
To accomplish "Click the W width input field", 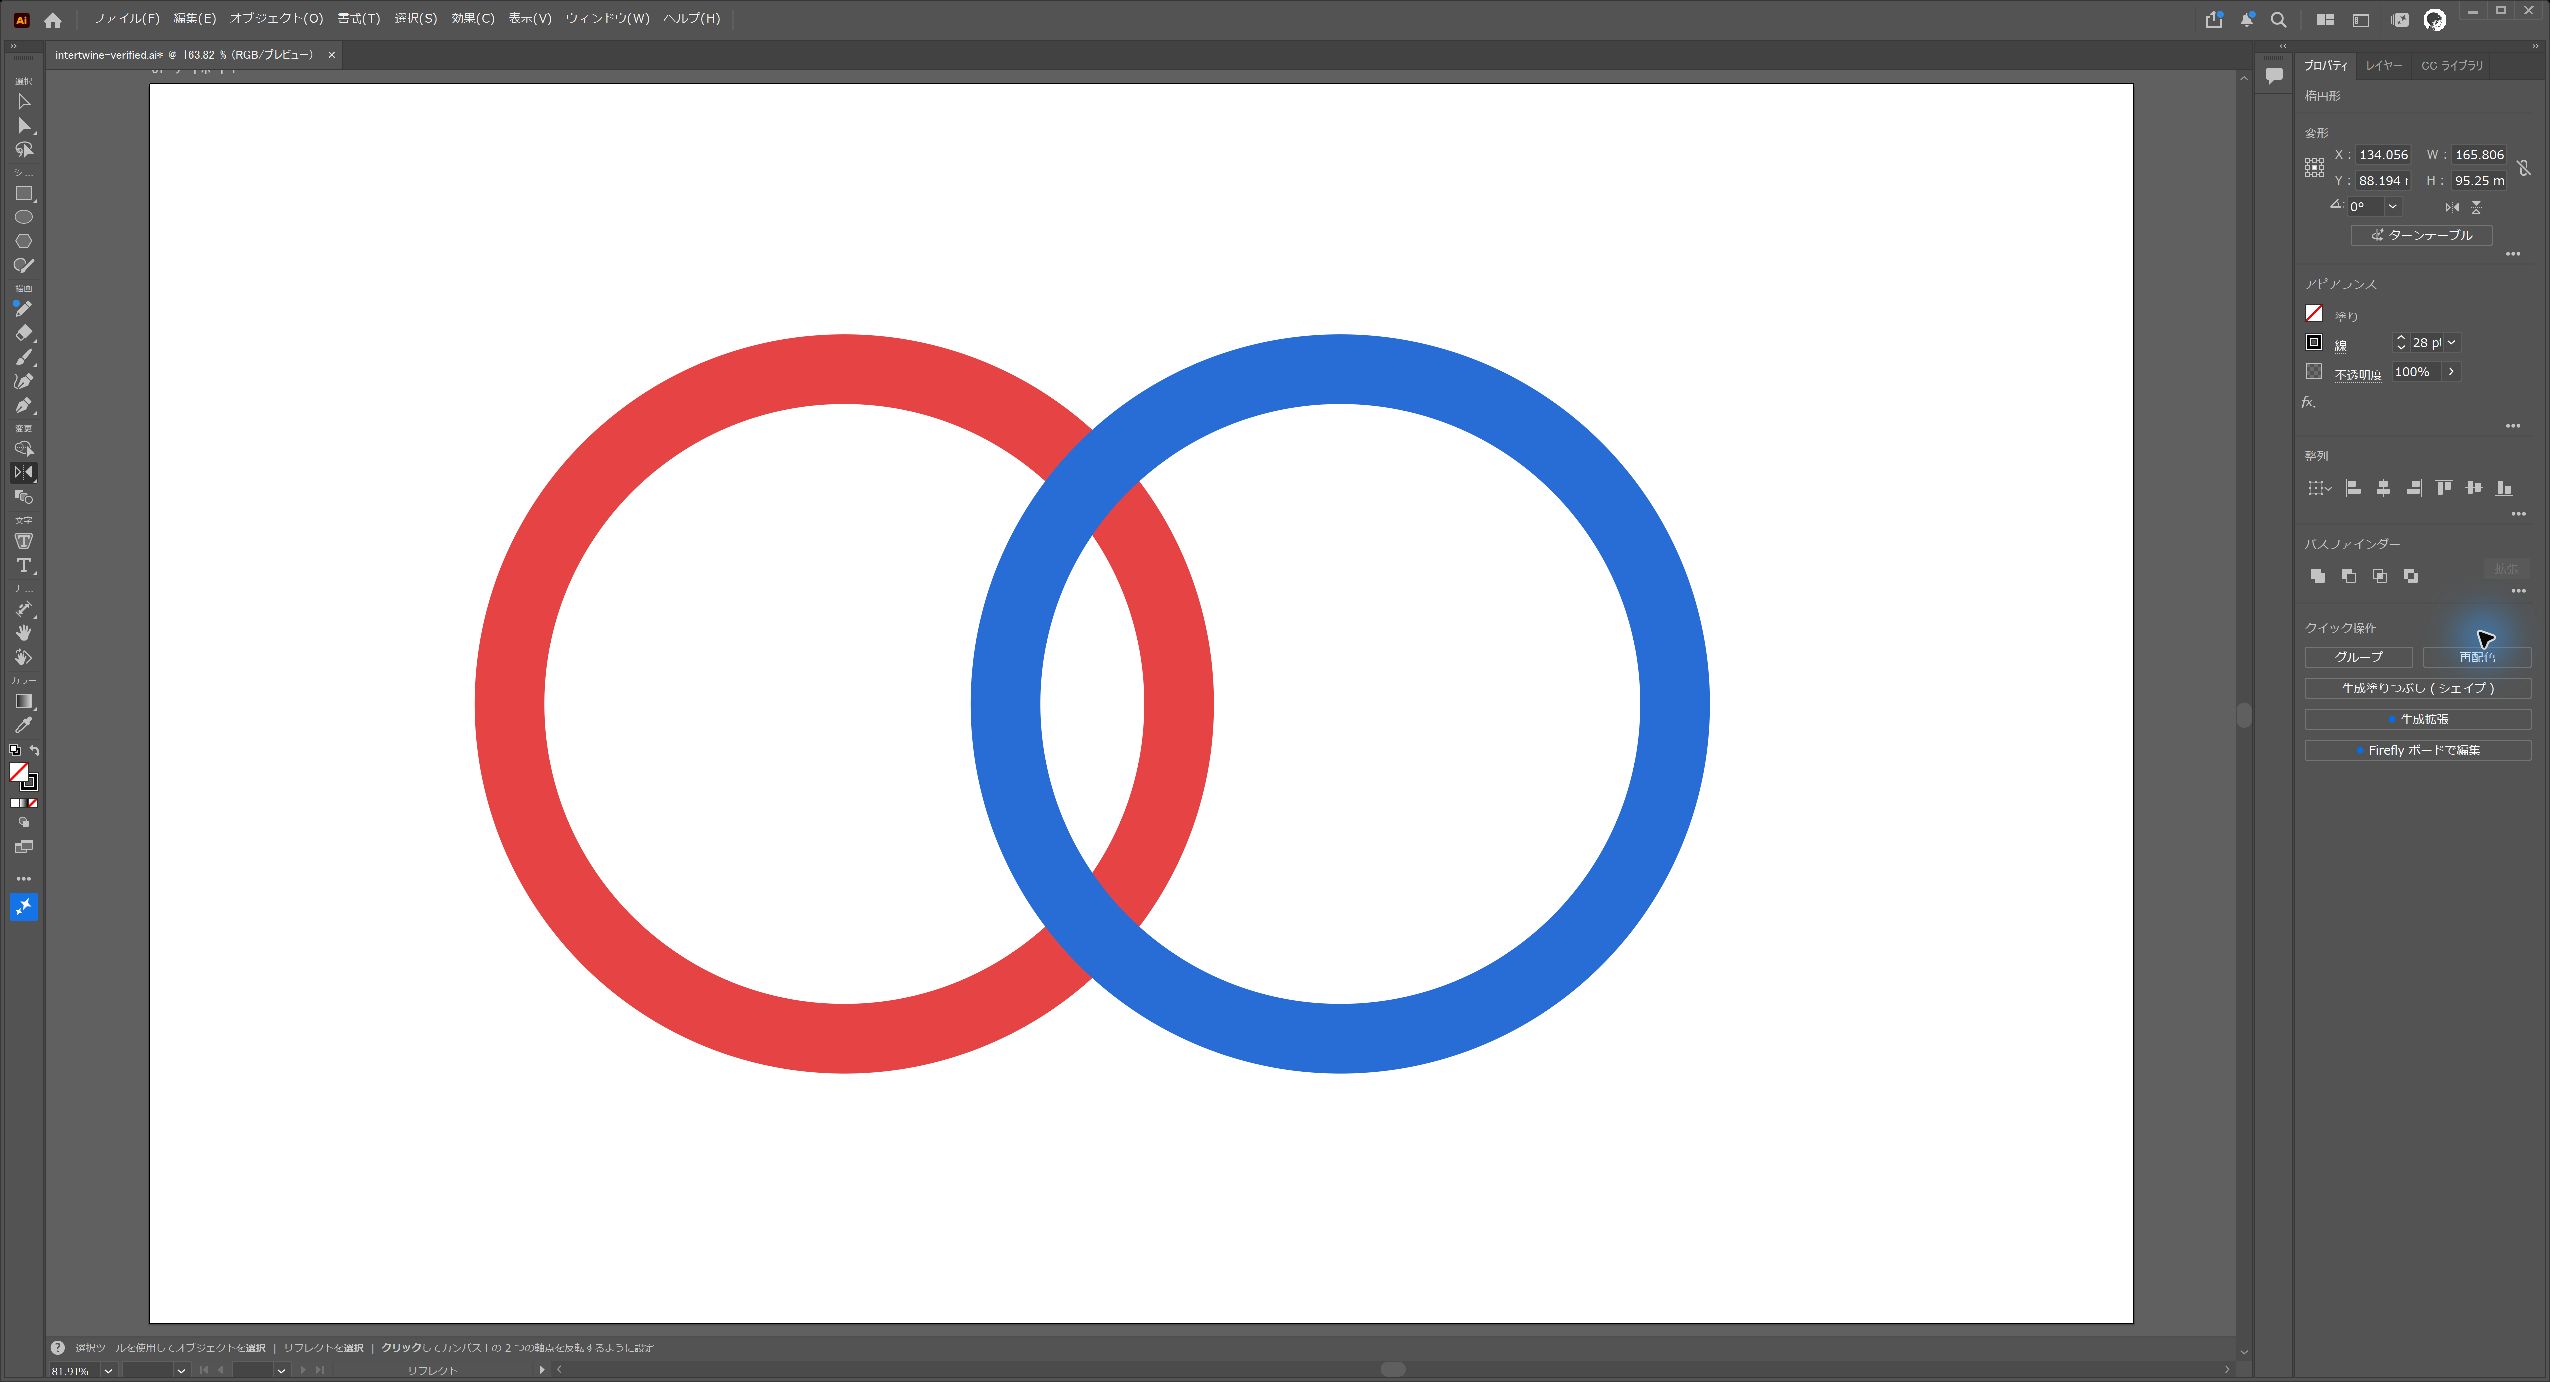I will click(2478, 155).
